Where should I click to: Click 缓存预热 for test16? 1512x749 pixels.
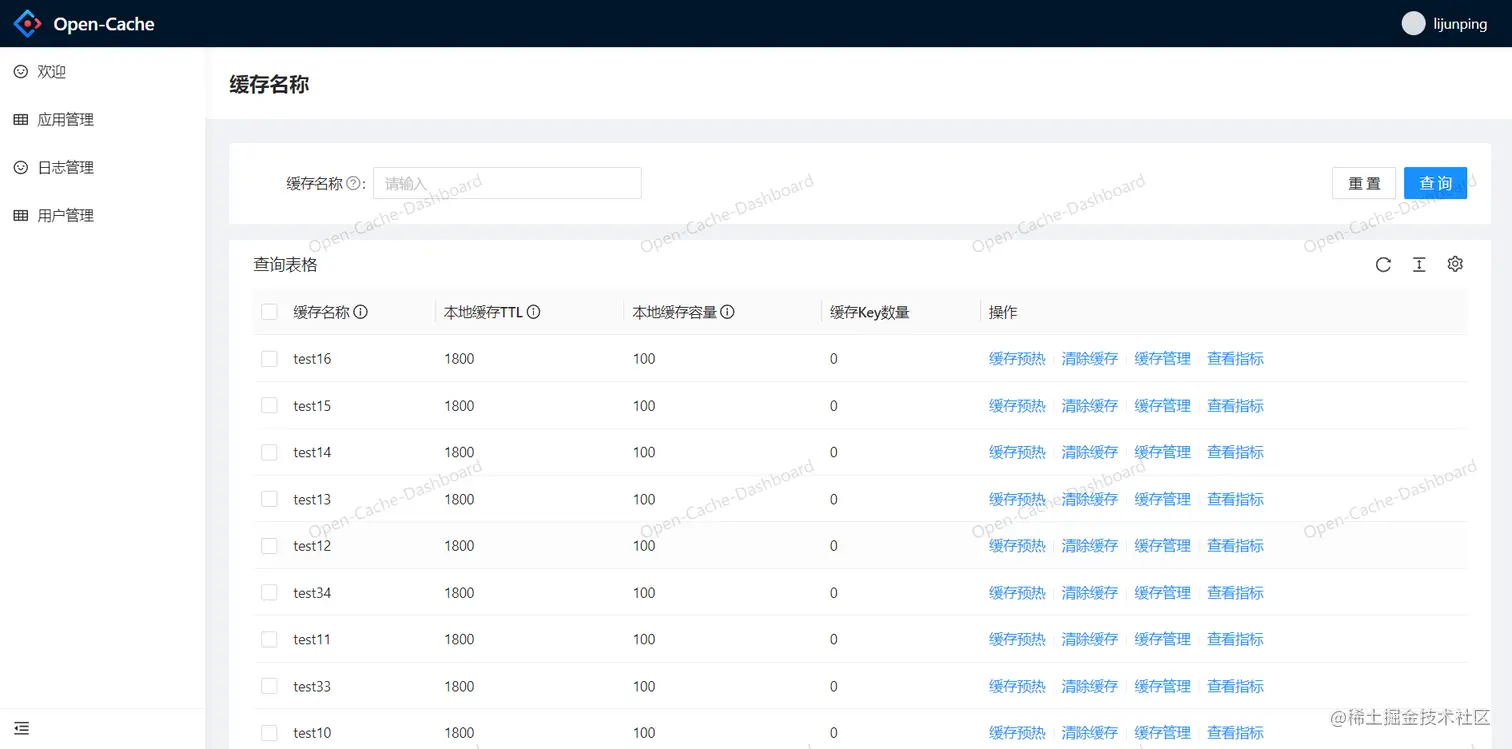click(x=1017, y=359)
